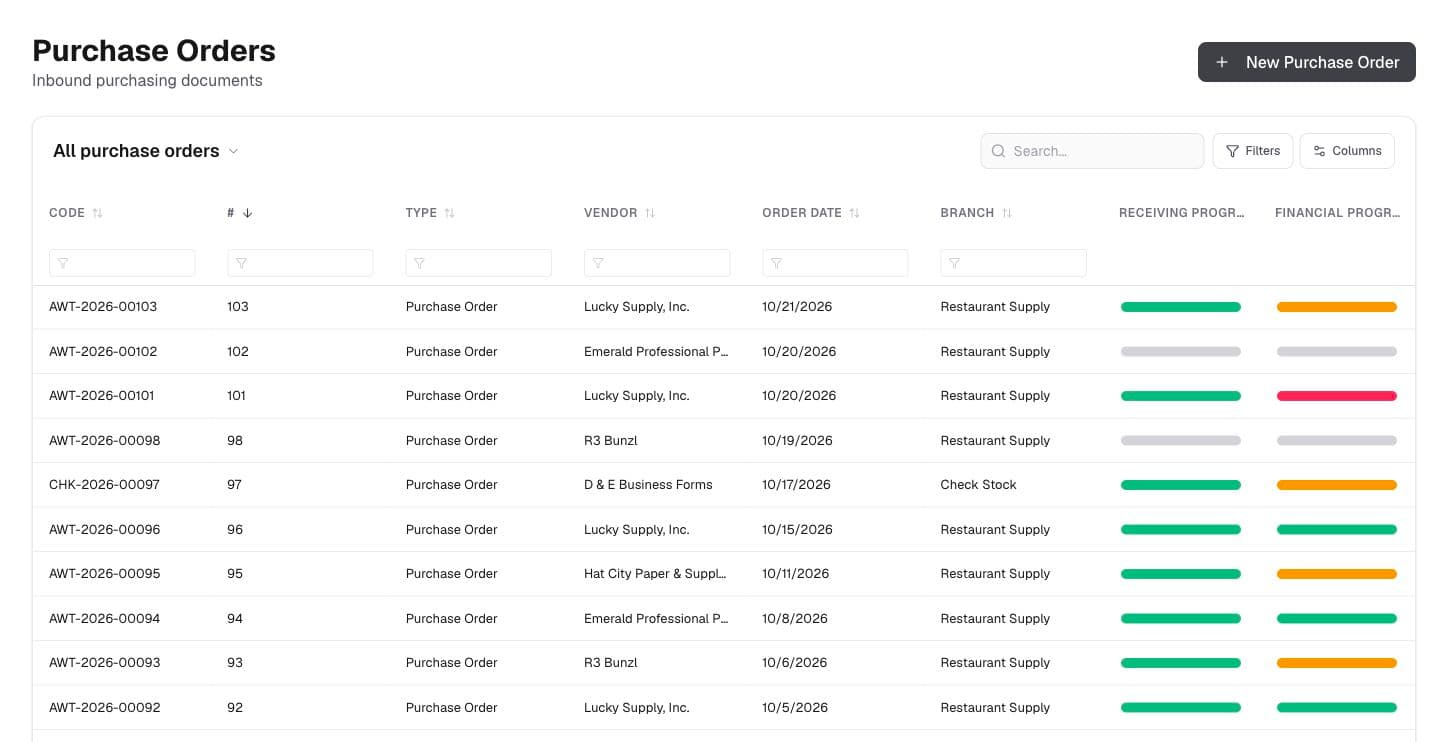Click receiving progress bar for AWT-2026-00098
This screenshot has width=1448, height=742.
pyautogui.click(x=1181, y=440)
